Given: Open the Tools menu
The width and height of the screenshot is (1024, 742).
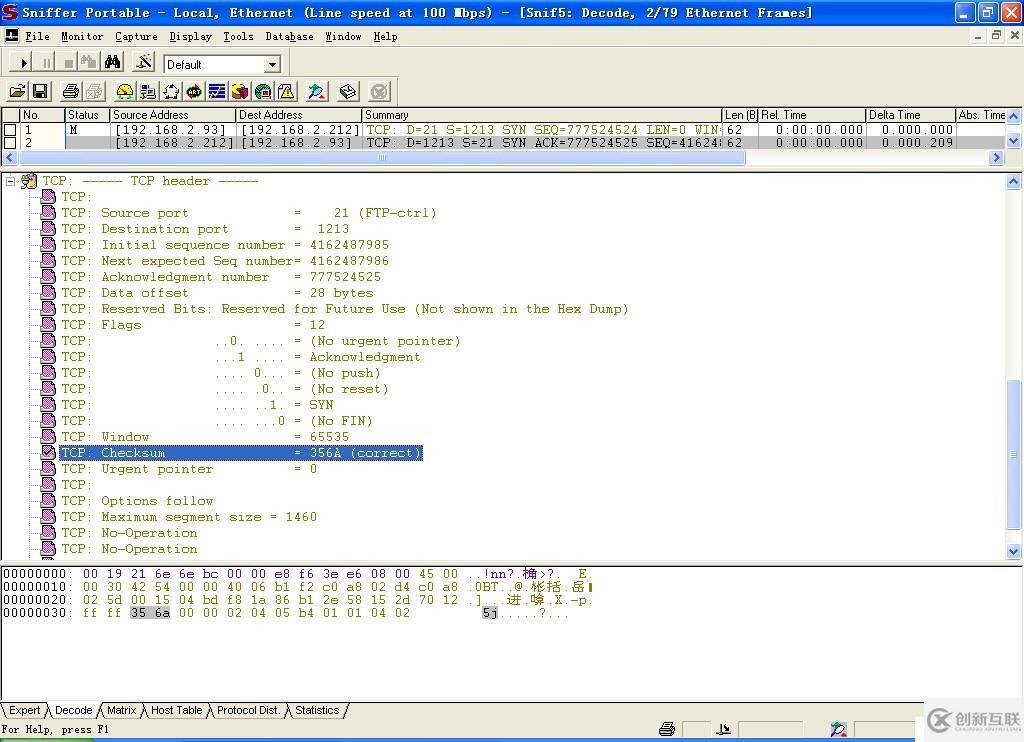Looking at the screenshot, I should 238,37.
